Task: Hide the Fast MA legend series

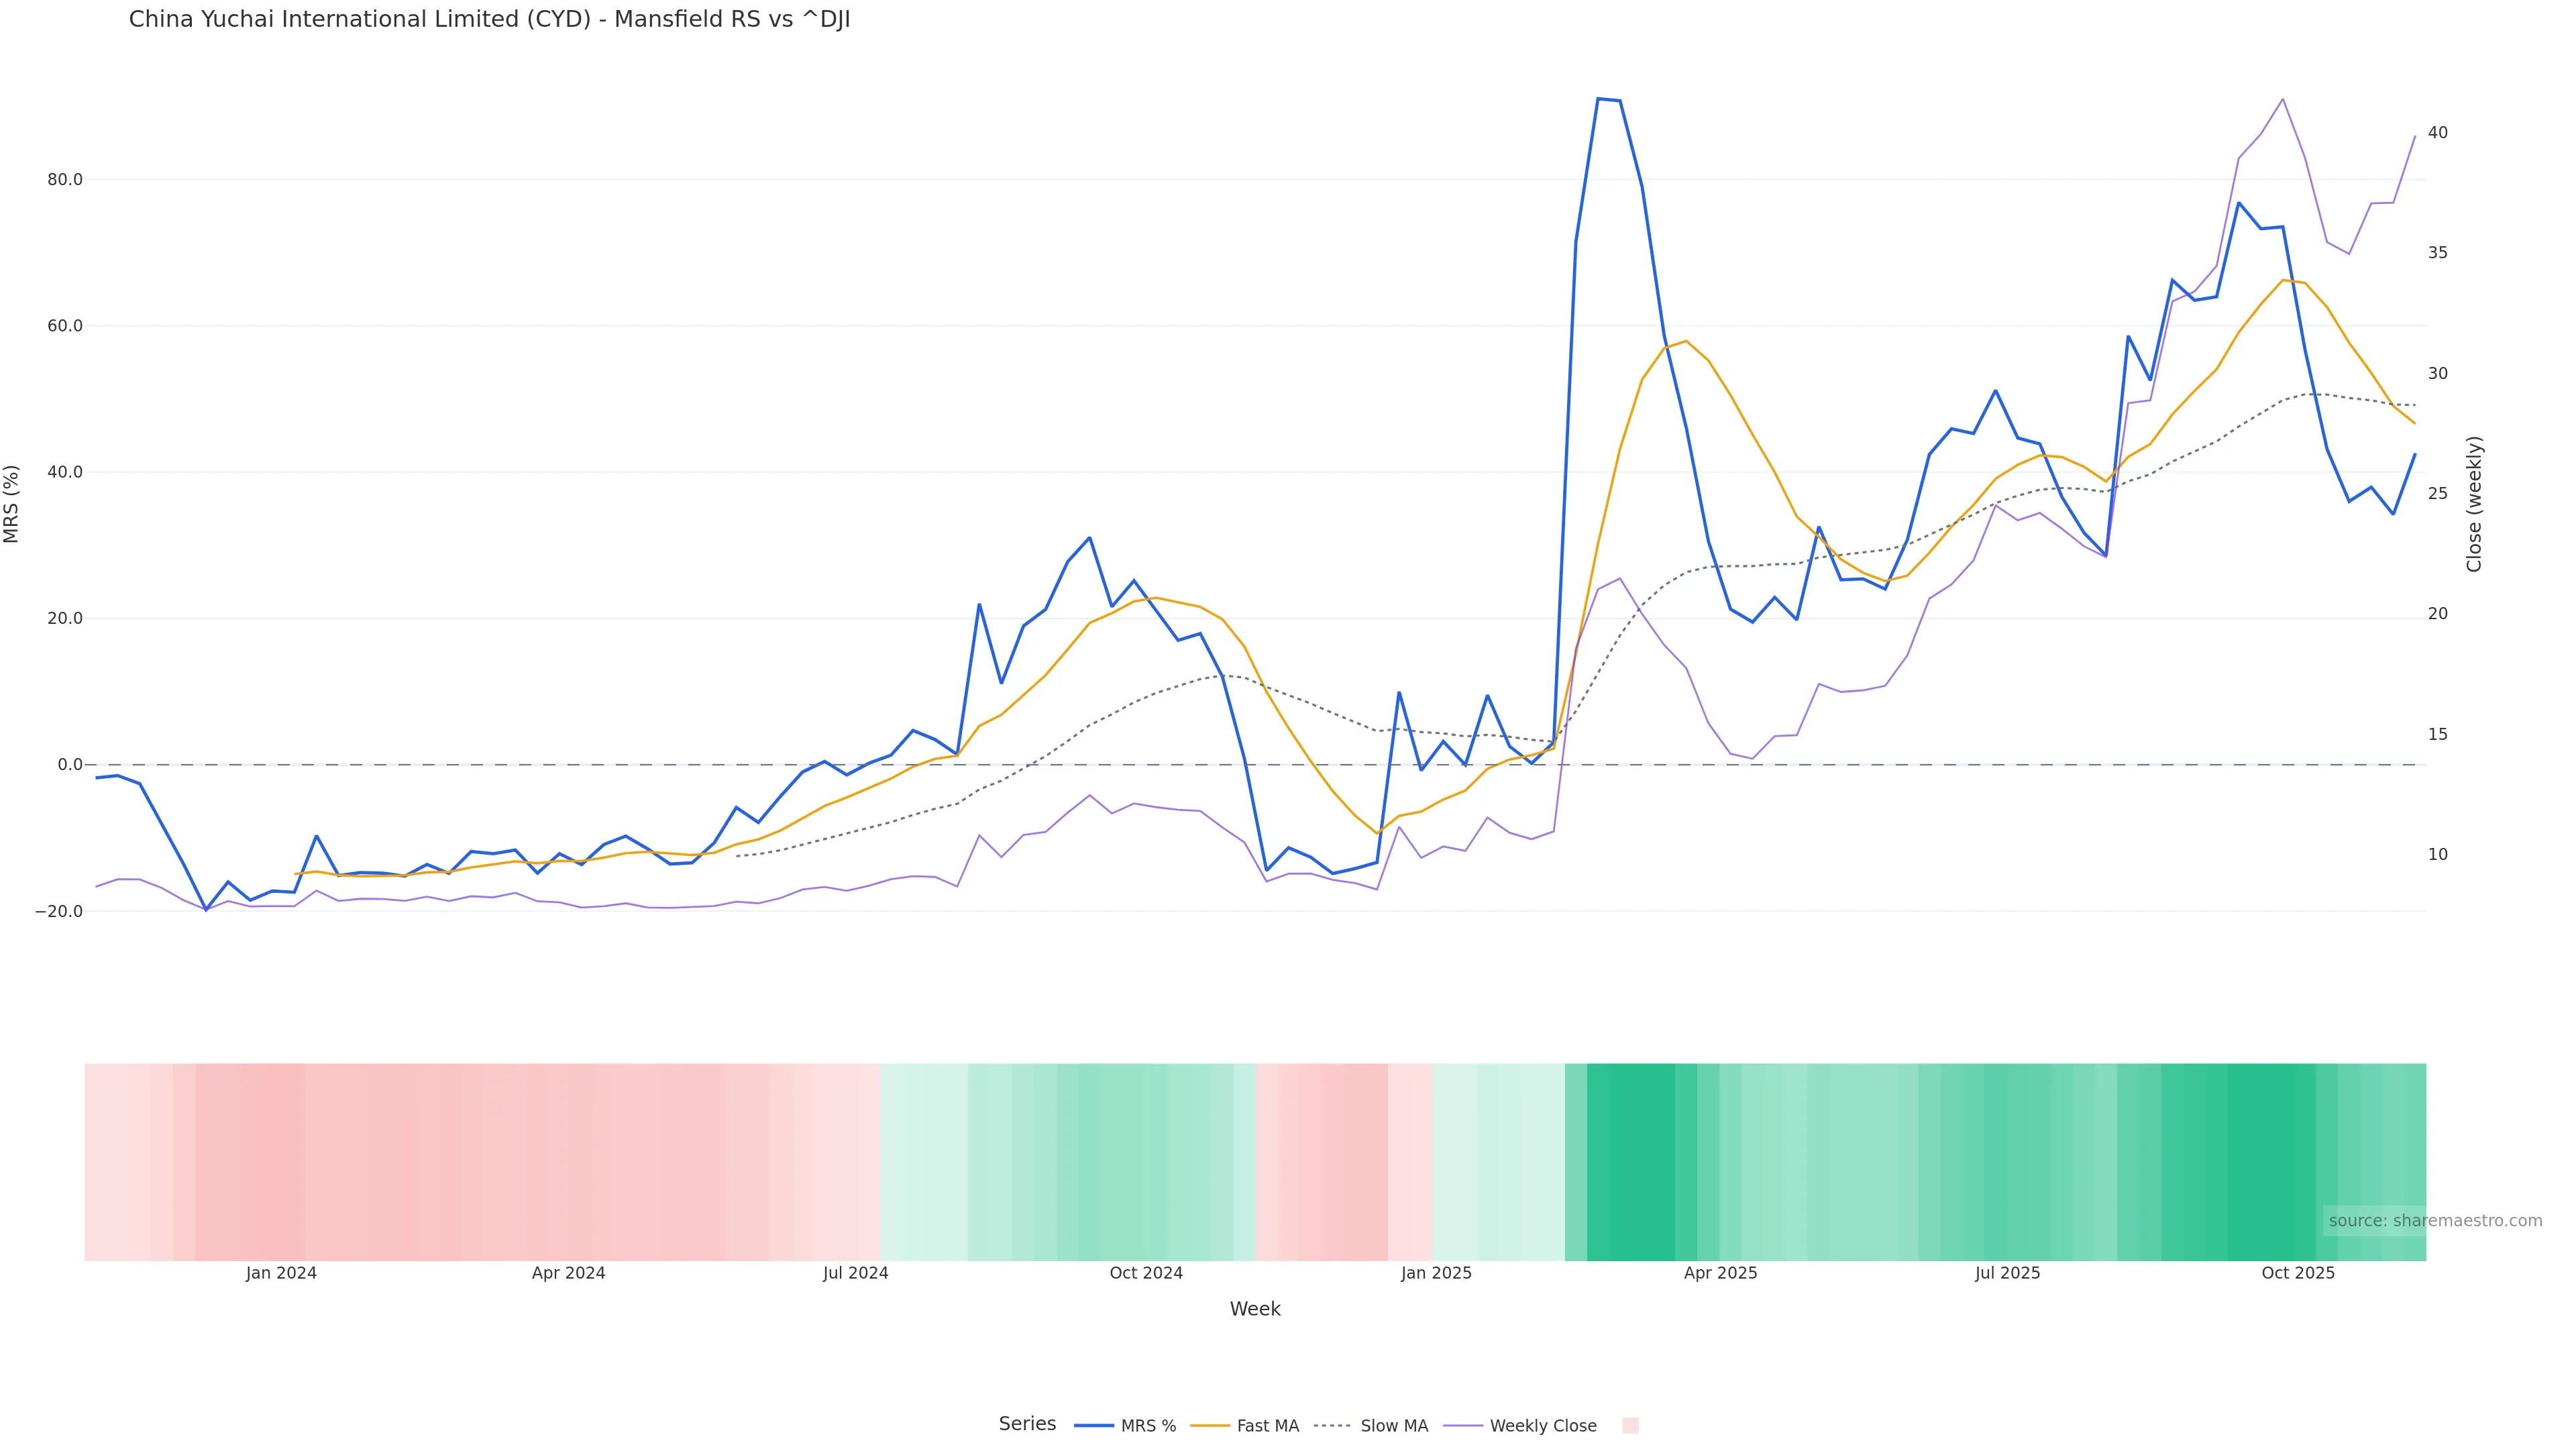Action: click(1267, 1426)
